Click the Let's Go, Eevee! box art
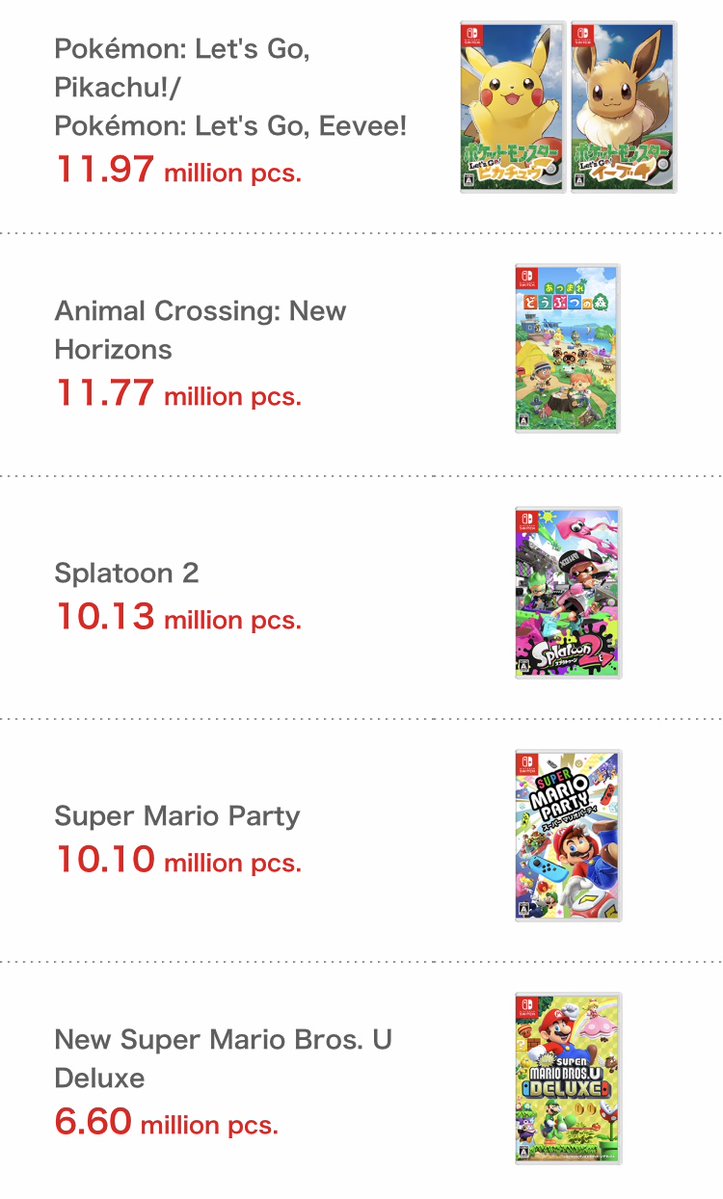This screenshot has height=1199, width=723. point(623,107)
